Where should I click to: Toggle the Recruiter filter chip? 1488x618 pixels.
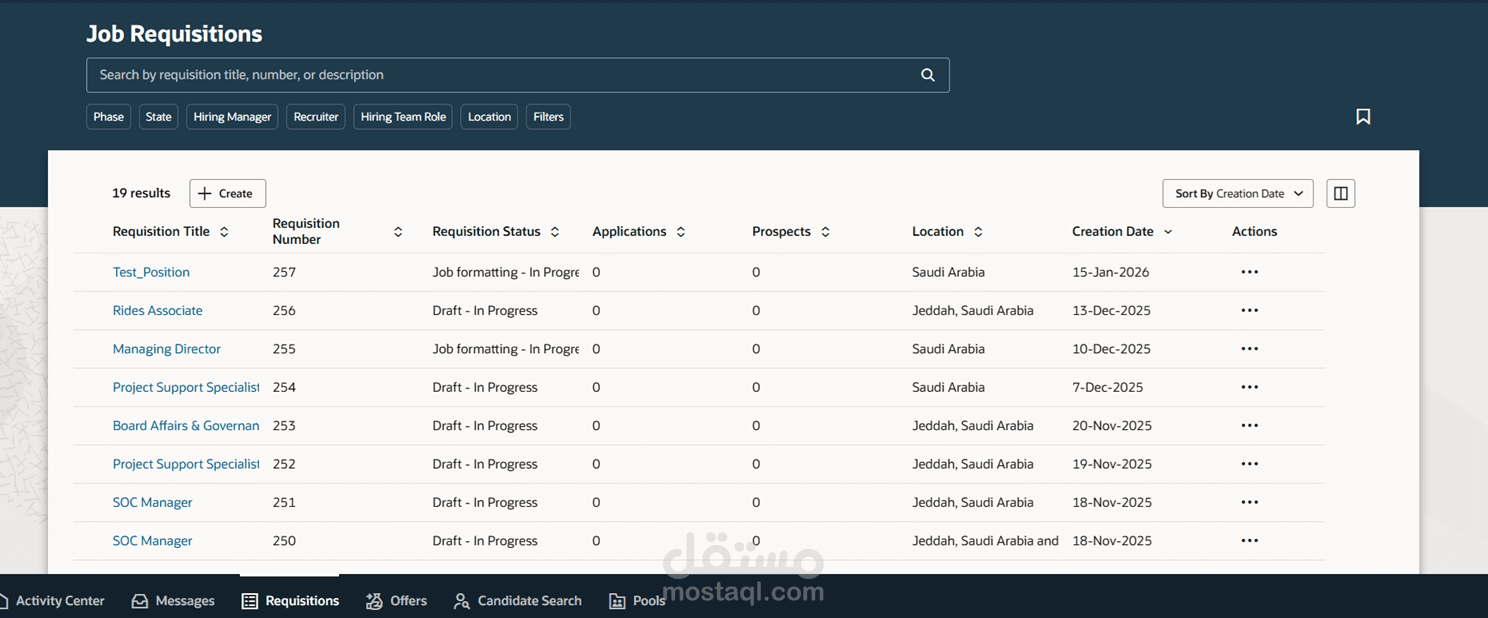tap(316, 117)
